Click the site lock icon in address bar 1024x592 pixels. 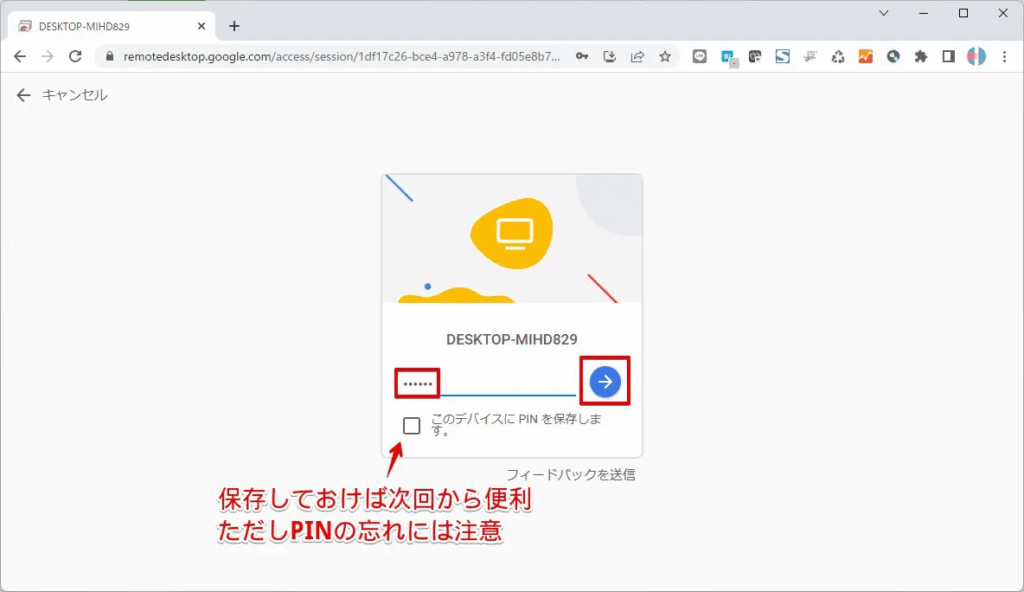(x=109, y=57)
